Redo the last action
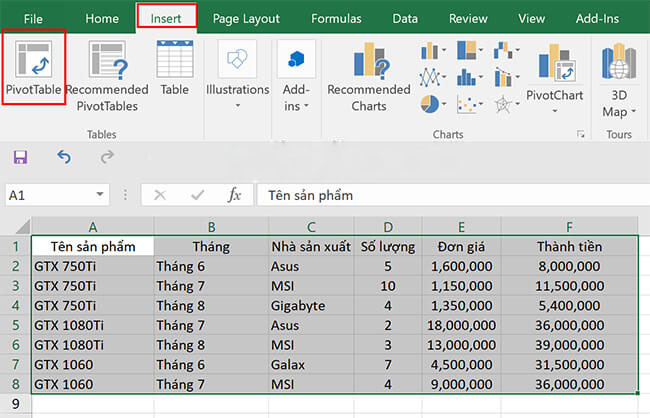This screenshot has width=650, height=418. [x=107, y=157]
